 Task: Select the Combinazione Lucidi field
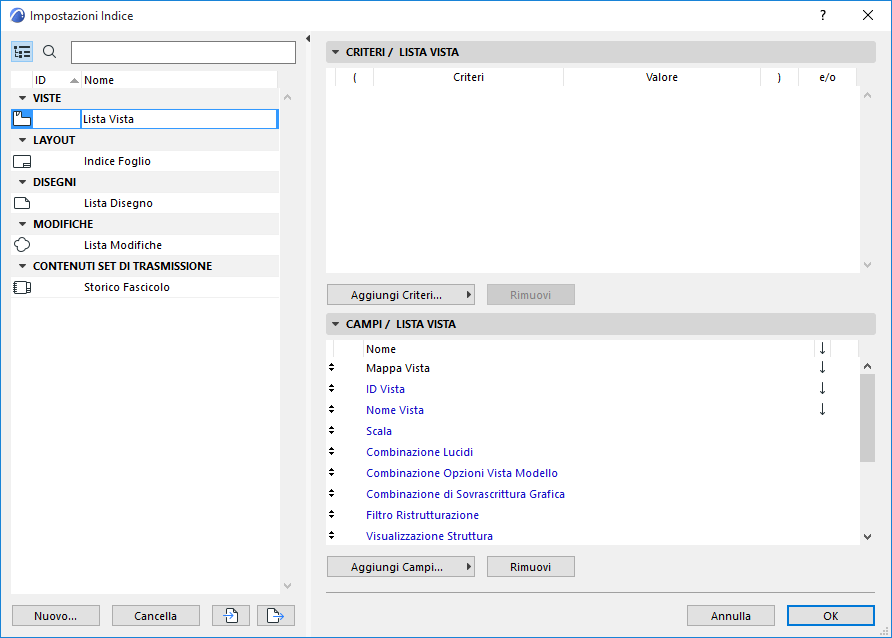(x=420, y=452)
